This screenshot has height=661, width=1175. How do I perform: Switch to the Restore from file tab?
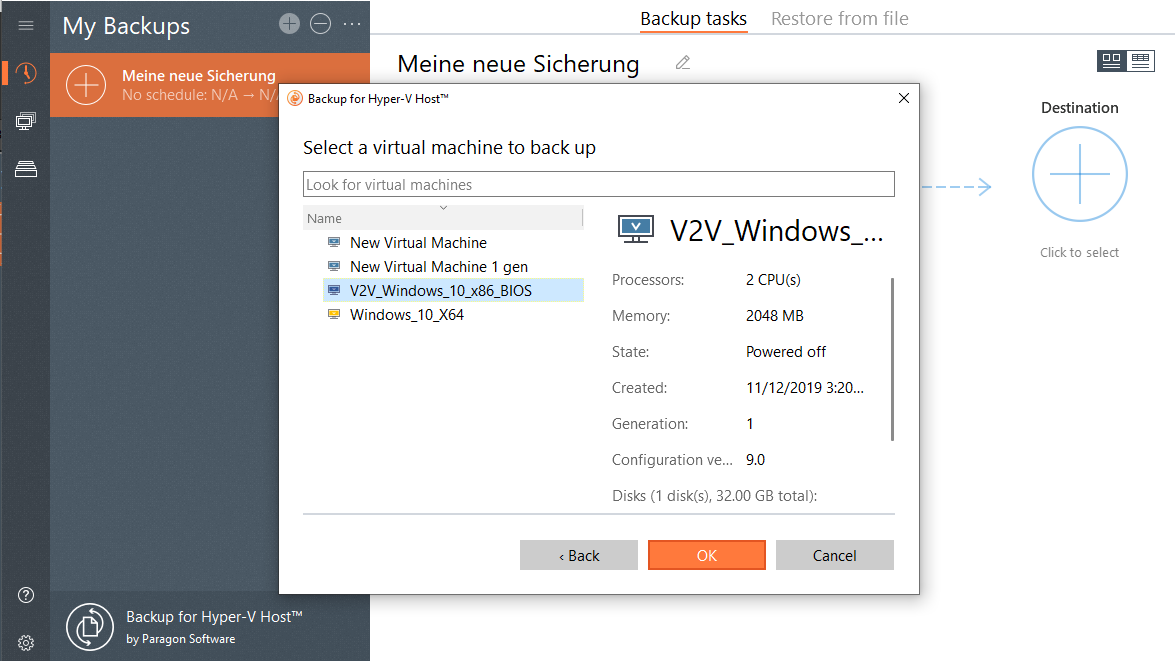coord(840,18)
